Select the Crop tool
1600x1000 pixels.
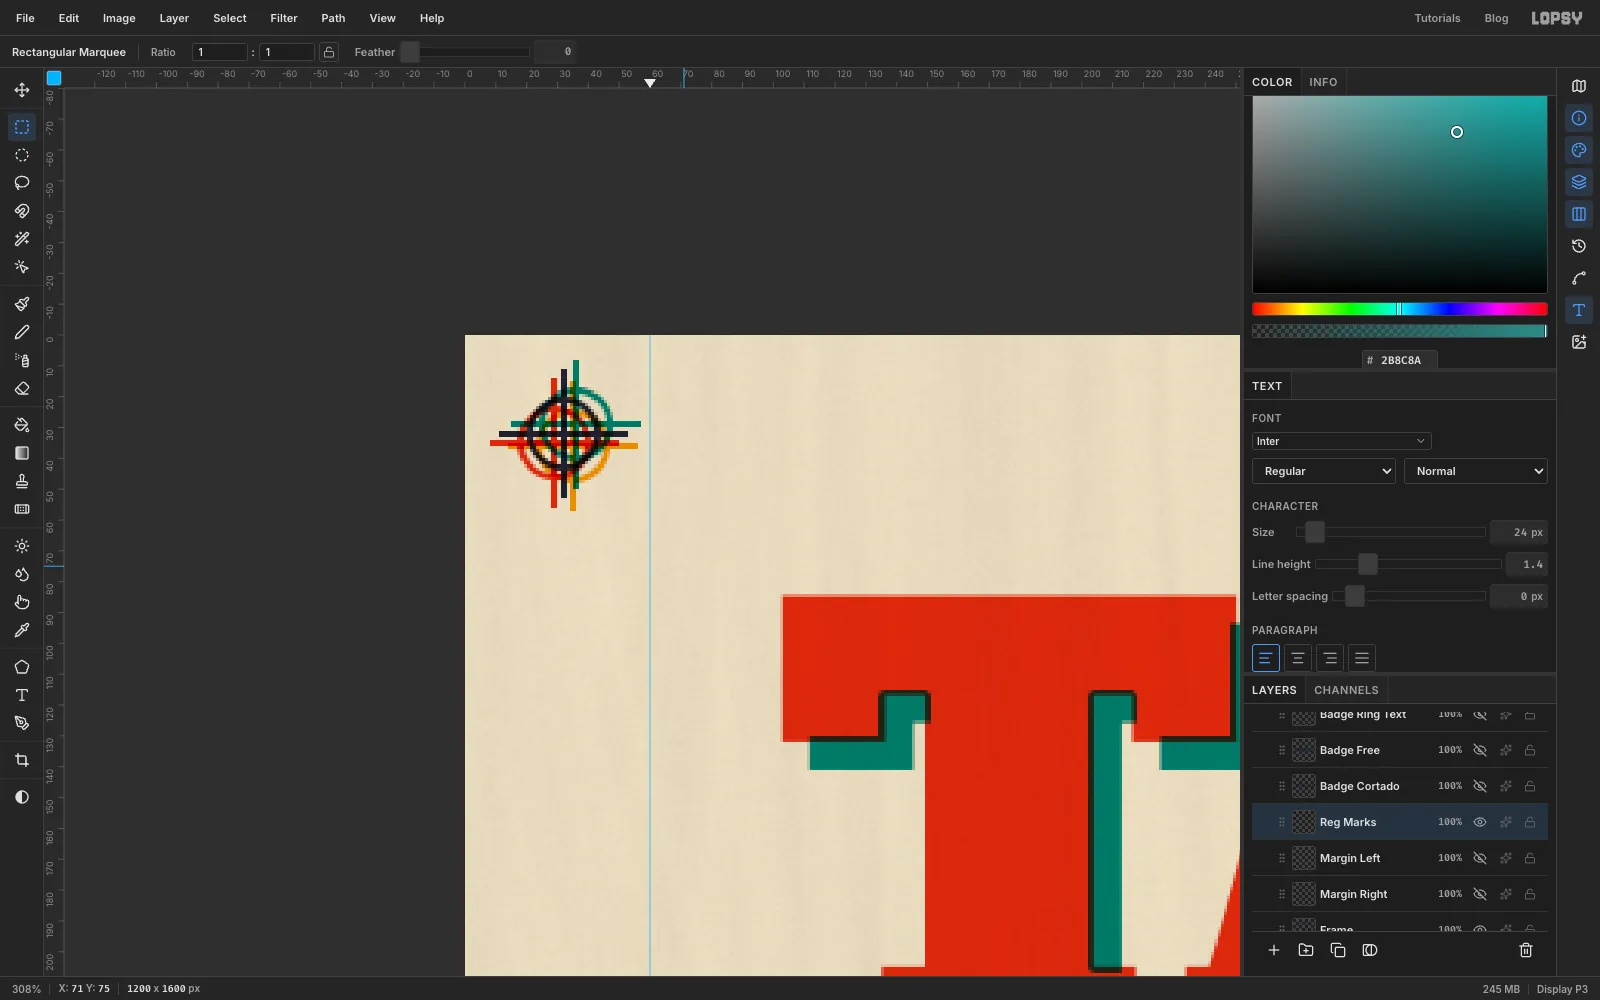coord(22,760)
